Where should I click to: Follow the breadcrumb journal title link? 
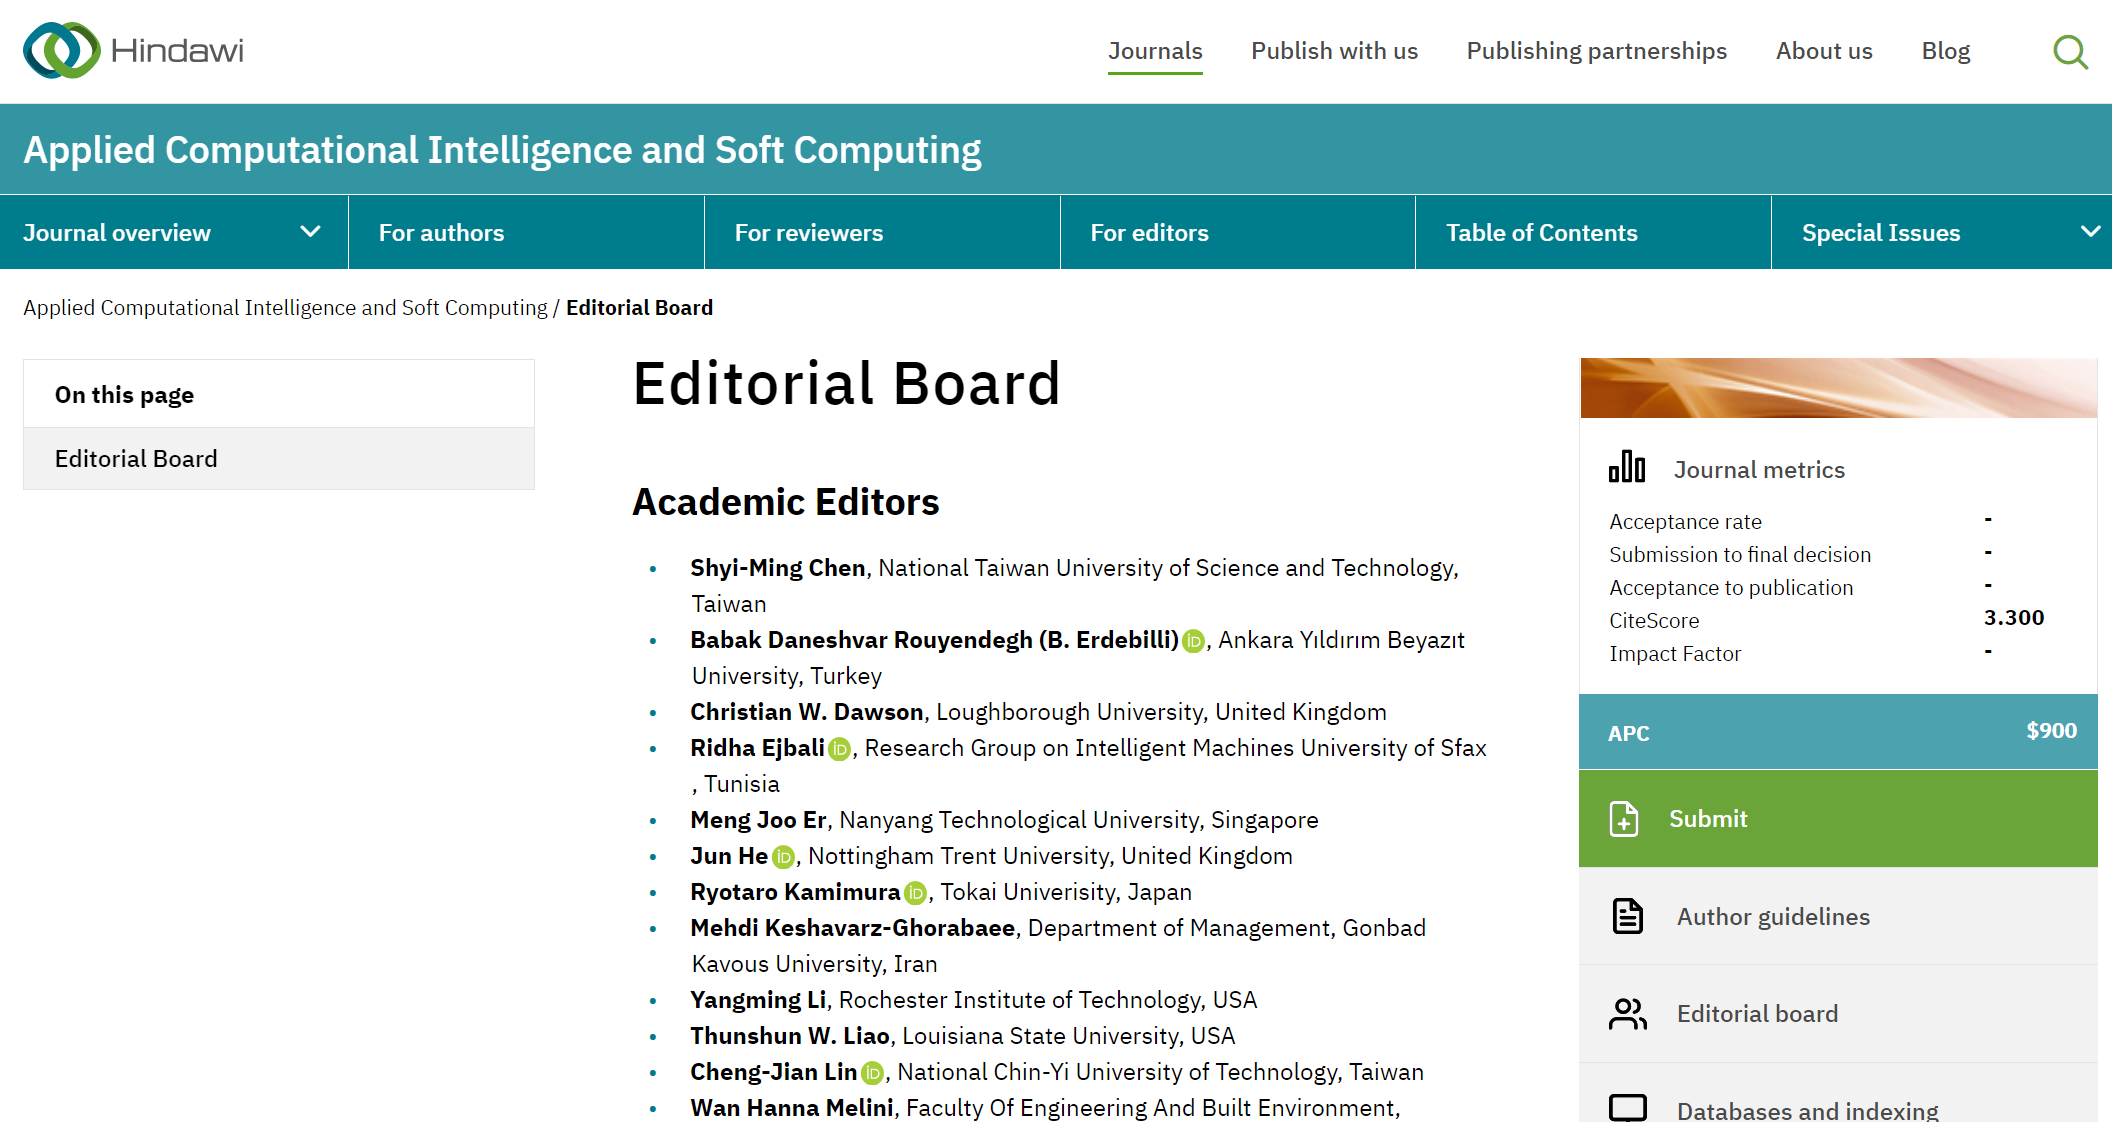(286, 307)
